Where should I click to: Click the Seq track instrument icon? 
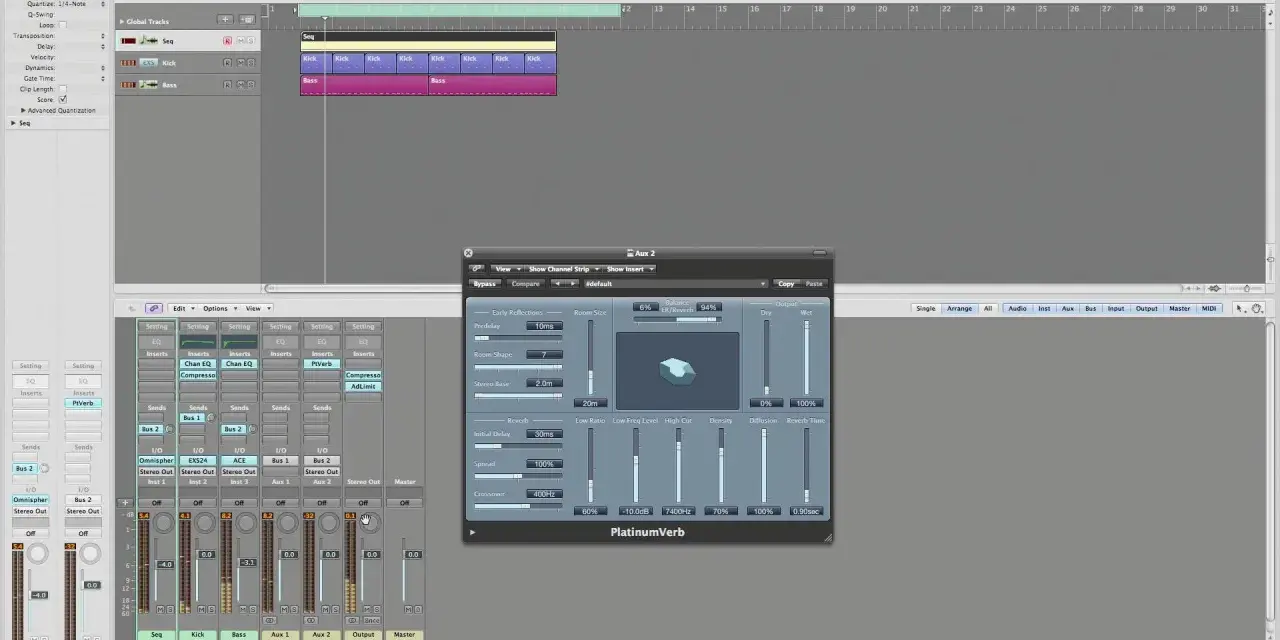(148, 41)
